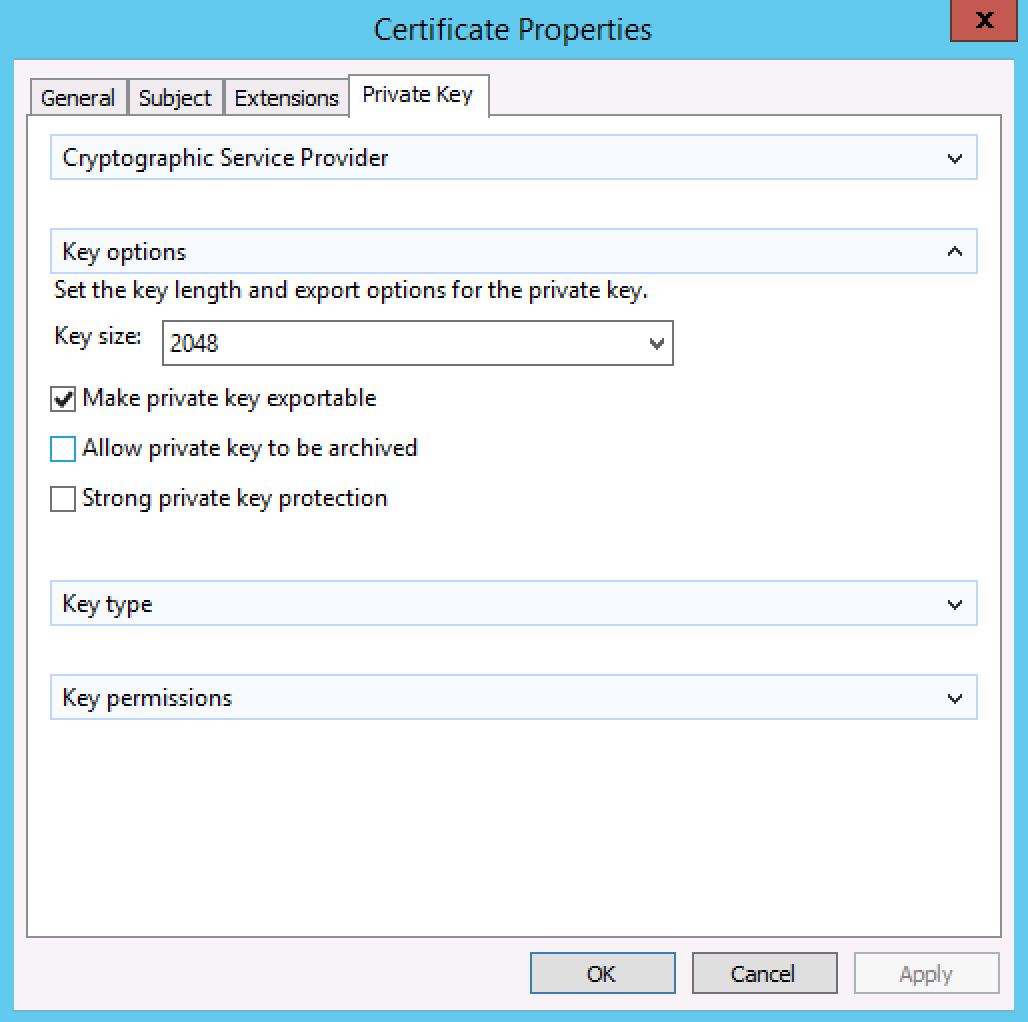
Task: Go to the Extensions tab
Action: [x=286, y=98]
